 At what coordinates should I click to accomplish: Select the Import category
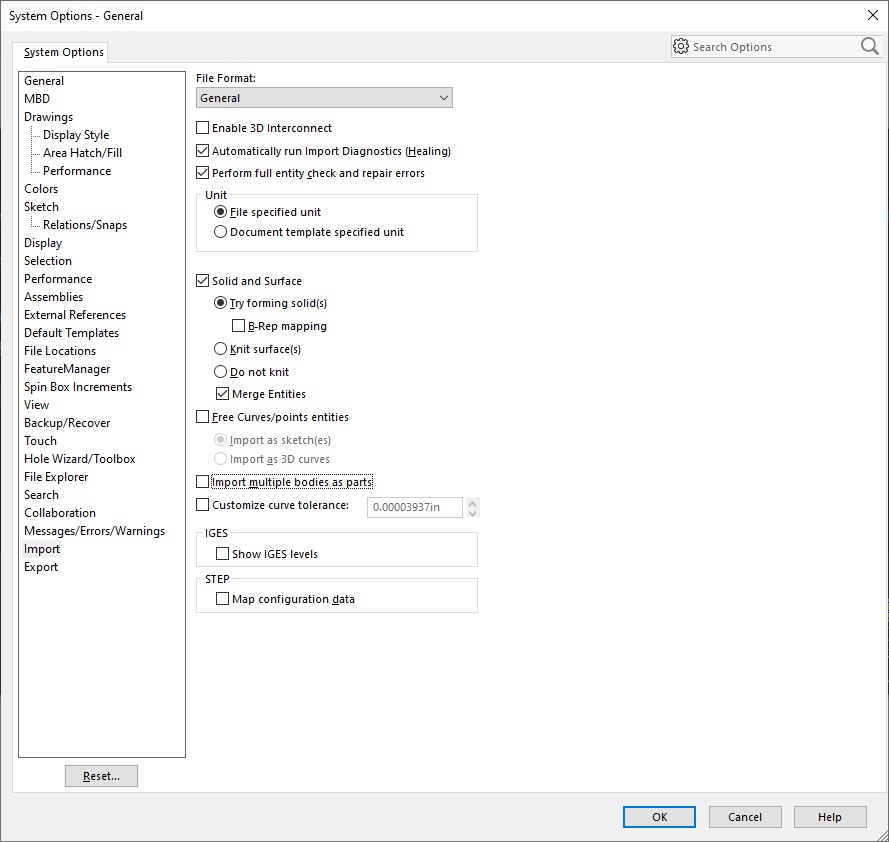click(42, 549)
